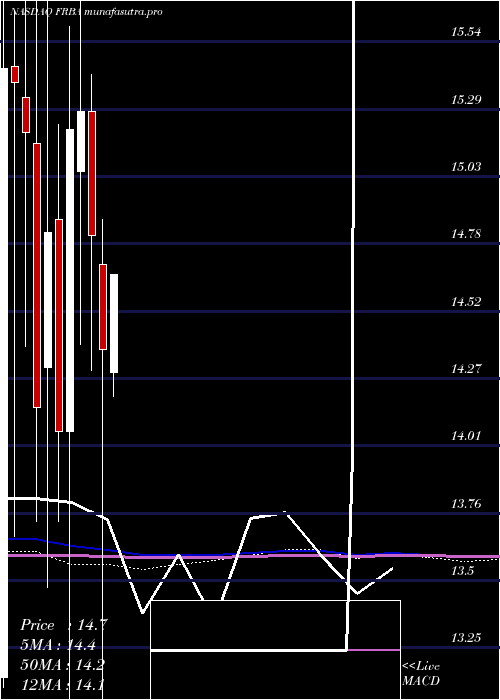This screenshot has width=500, height=700.
Task: Click the 14.52 price axis label
Action: pyautogui.click(x=466, y=302)
